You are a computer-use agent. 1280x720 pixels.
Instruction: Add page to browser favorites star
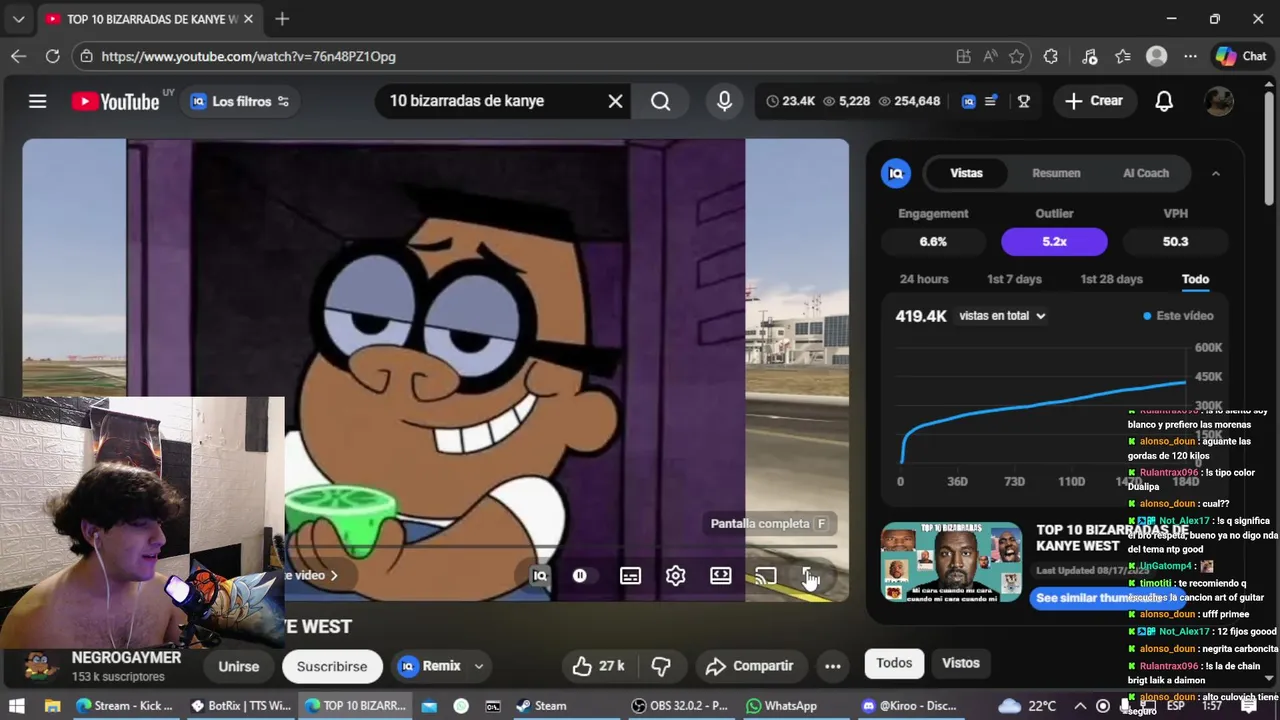[x=1017, y=57]
